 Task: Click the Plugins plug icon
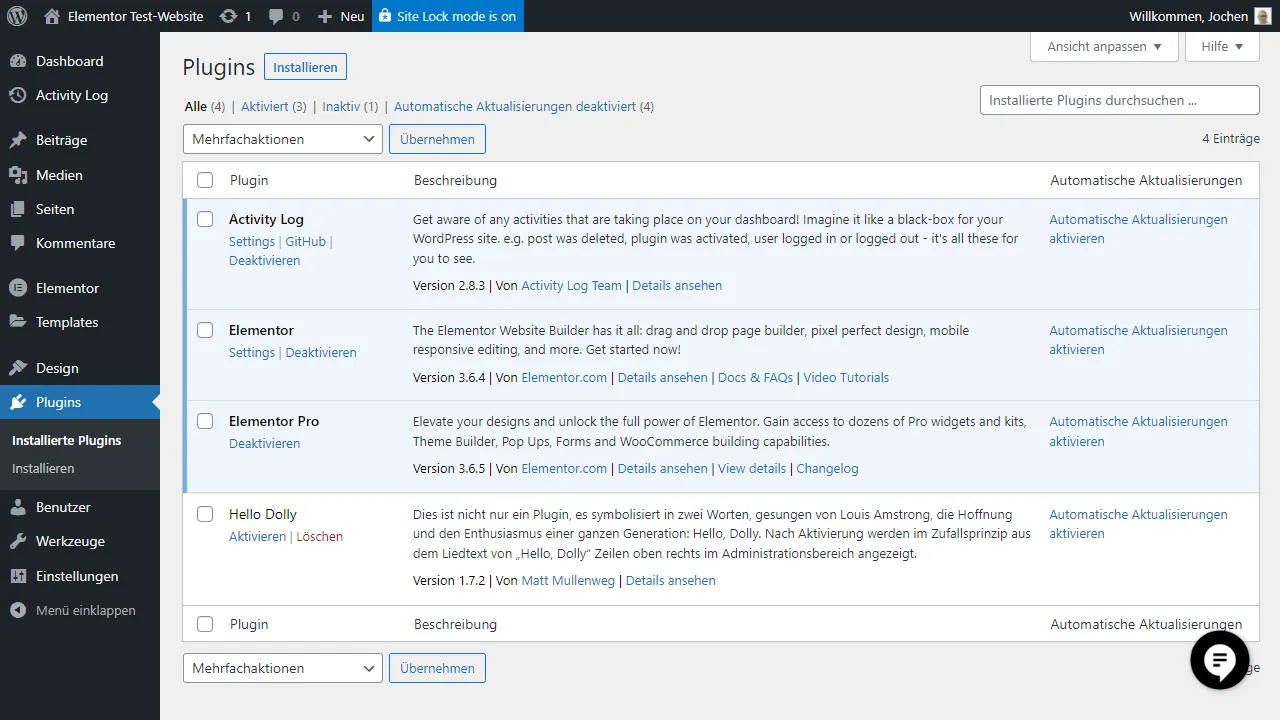coord(18,402)
